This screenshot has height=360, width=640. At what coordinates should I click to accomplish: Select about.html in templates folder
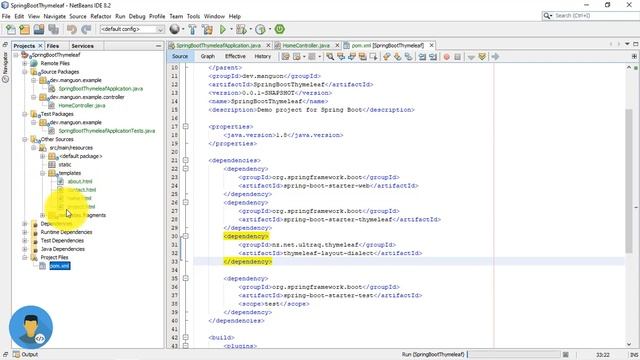[80, 181]
